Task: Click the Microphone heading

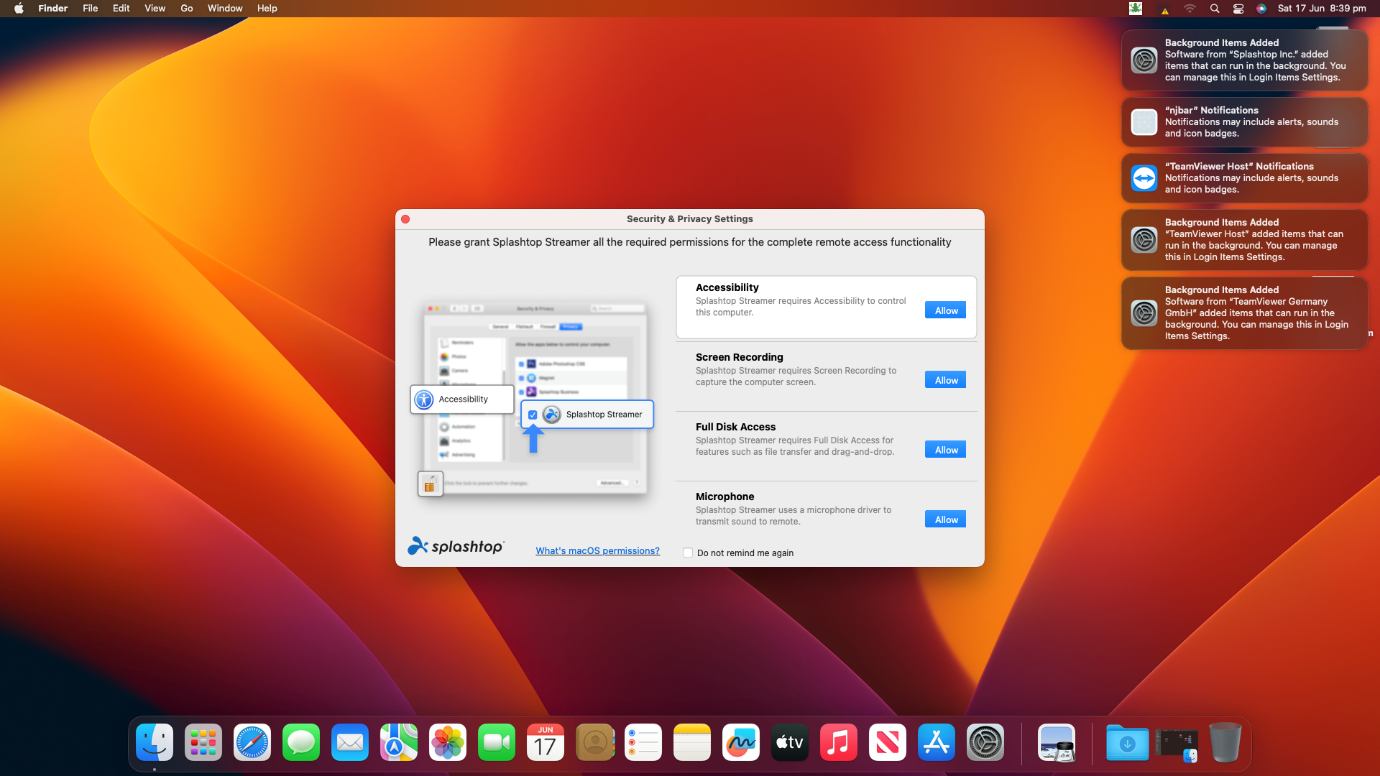Action: pos(725,496)
